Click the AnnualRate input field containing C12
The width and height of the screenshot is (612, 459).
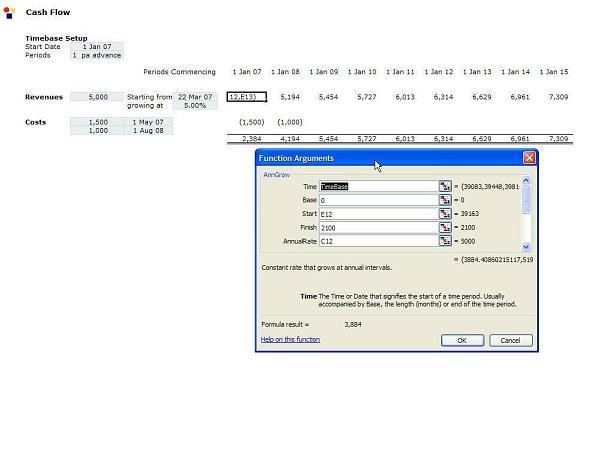point(379,241)
